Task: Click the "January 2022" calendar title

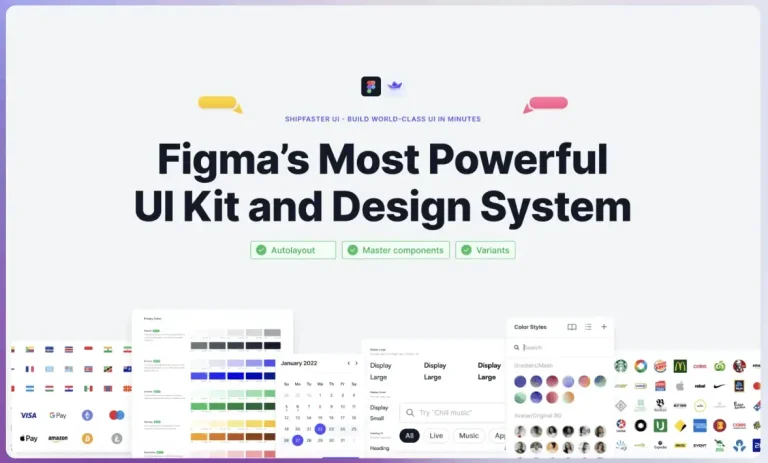Action: [x=299, y=363]
